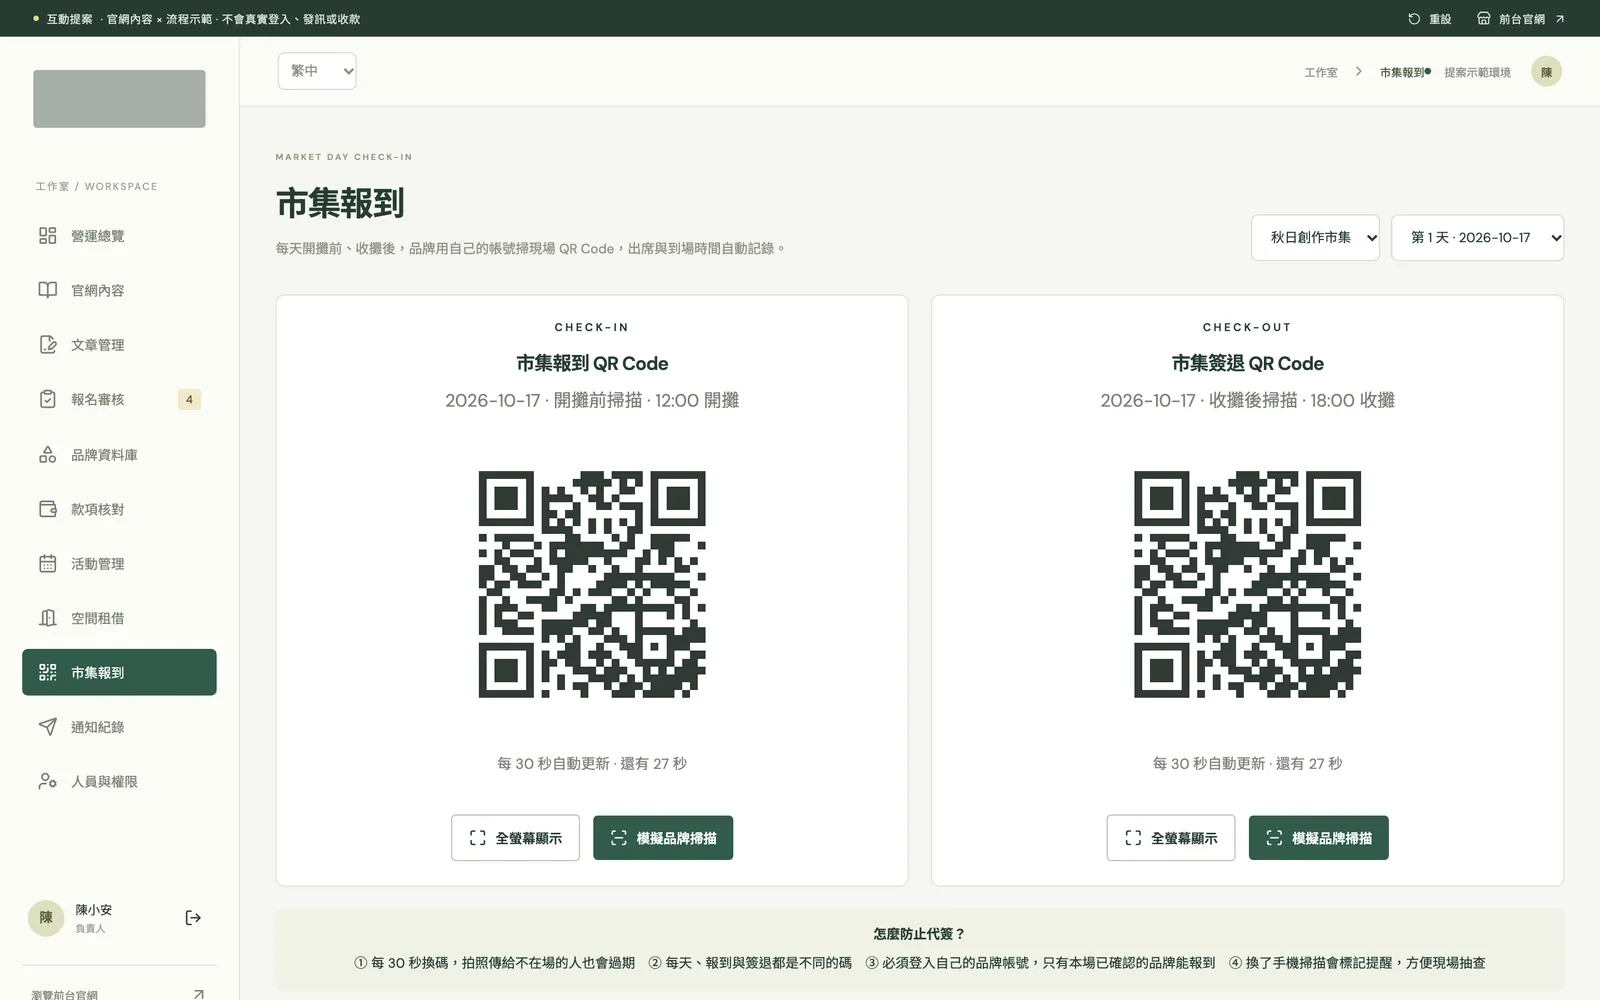Open 款項核對 in the sidebar
Viewport: 1600px width, 1000px height.
[x=119, y=509]
